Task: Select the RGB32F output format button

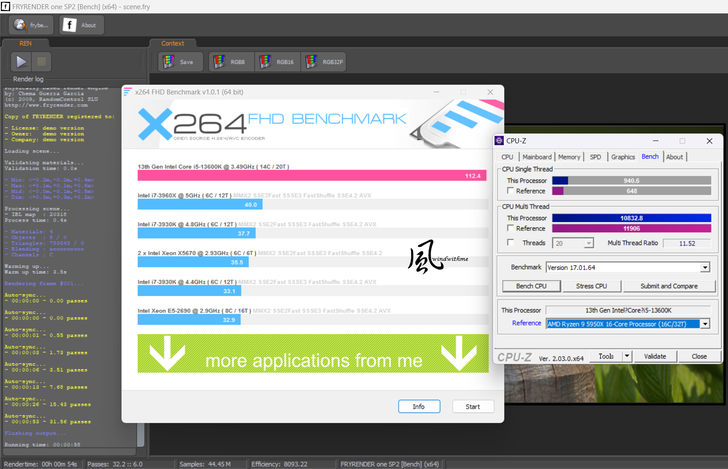Action: 324,62
